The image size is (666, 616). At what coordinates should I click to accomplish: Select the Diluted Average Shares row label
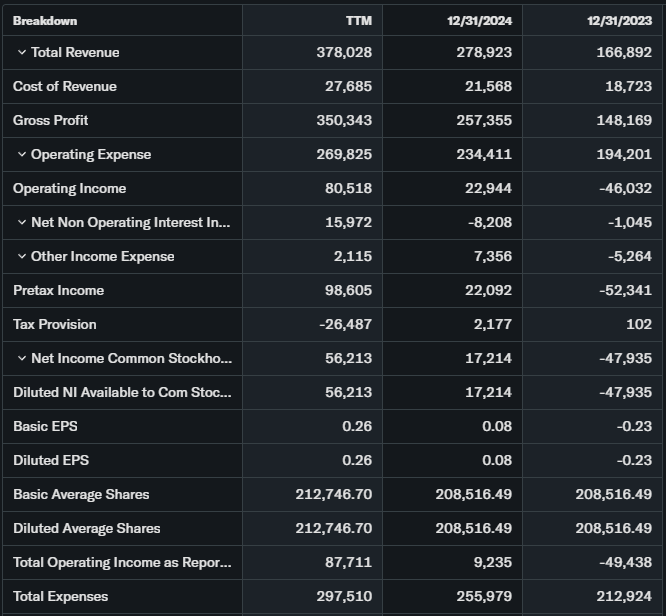87,528
